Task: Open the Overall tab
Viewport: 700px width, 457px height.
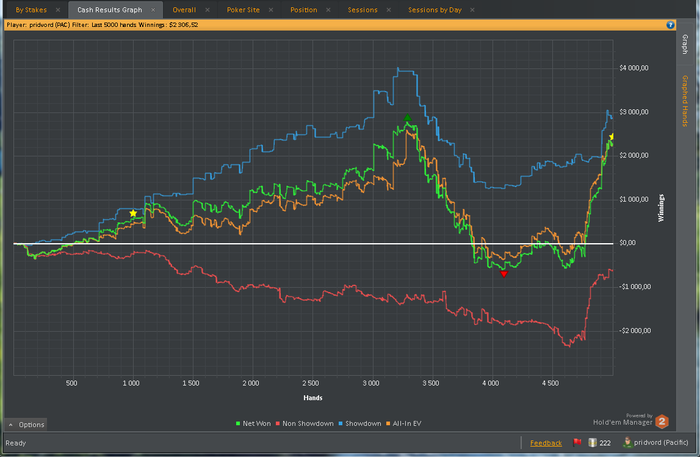Action: tap(184, 9)
